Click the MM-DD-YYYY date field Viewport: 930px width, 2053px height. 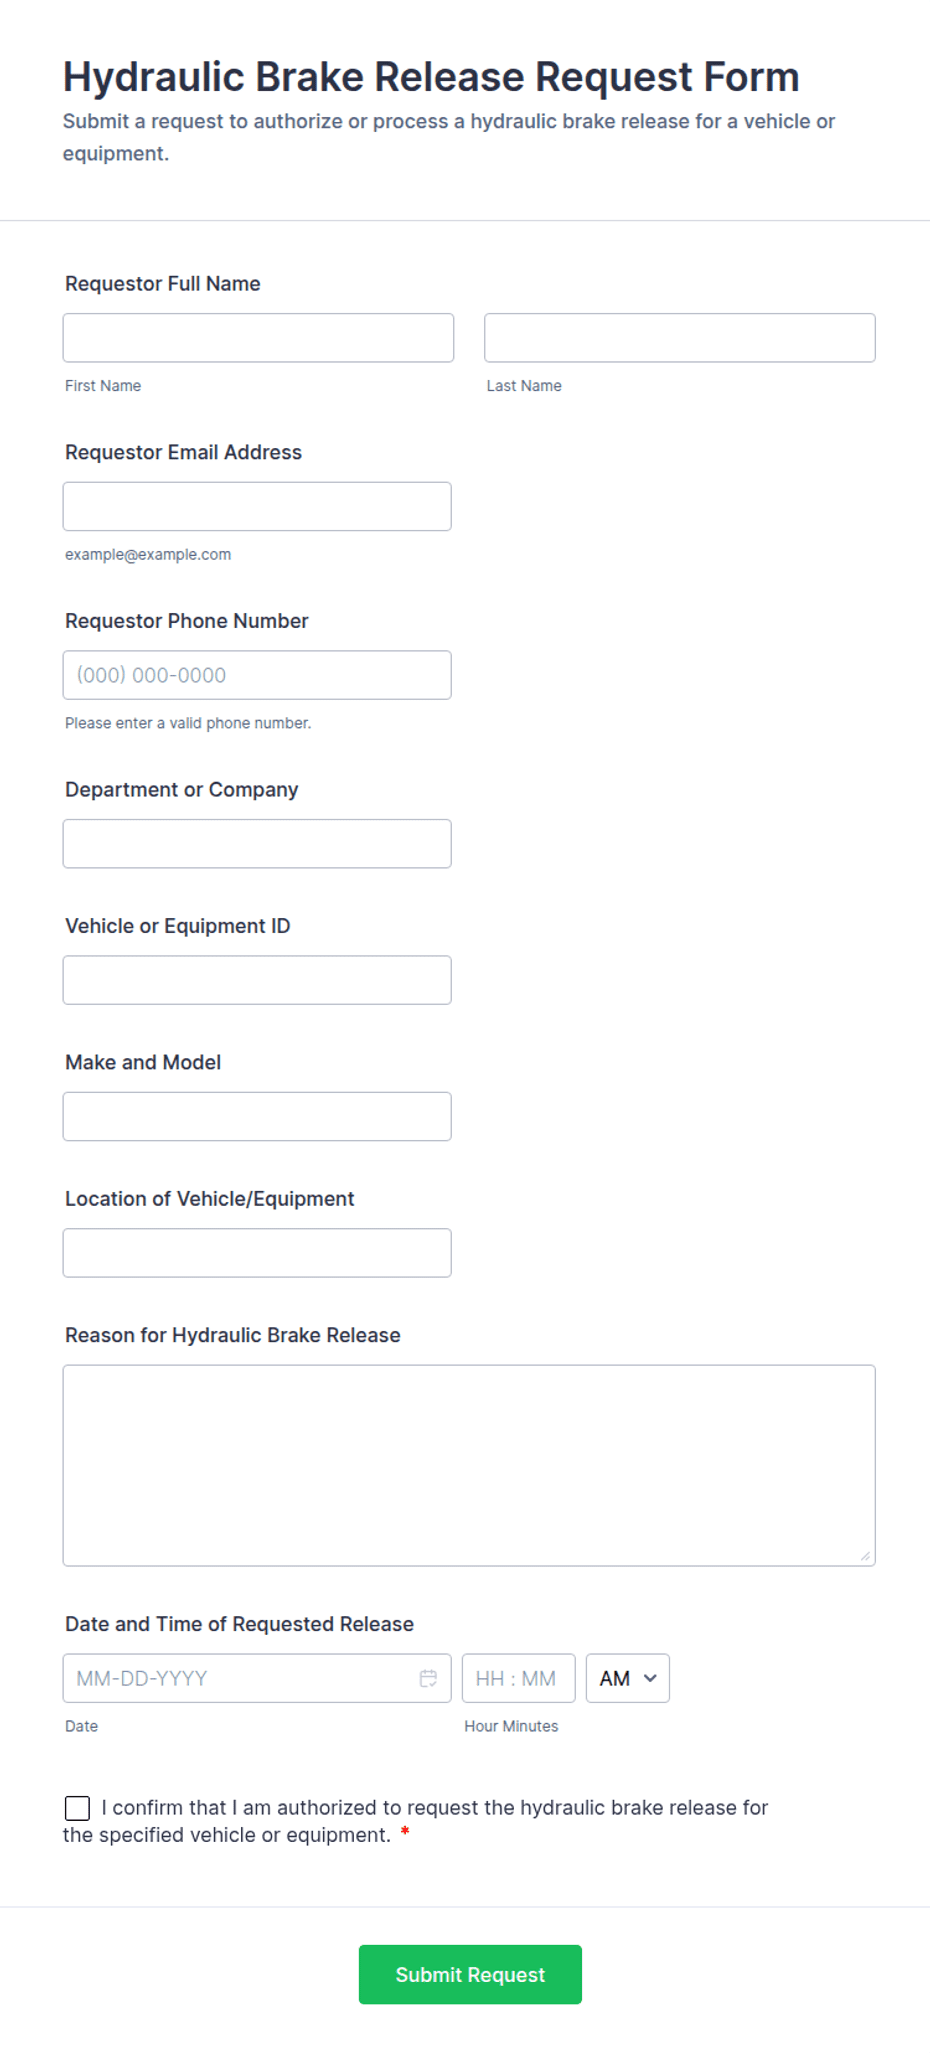[257, 1678]
